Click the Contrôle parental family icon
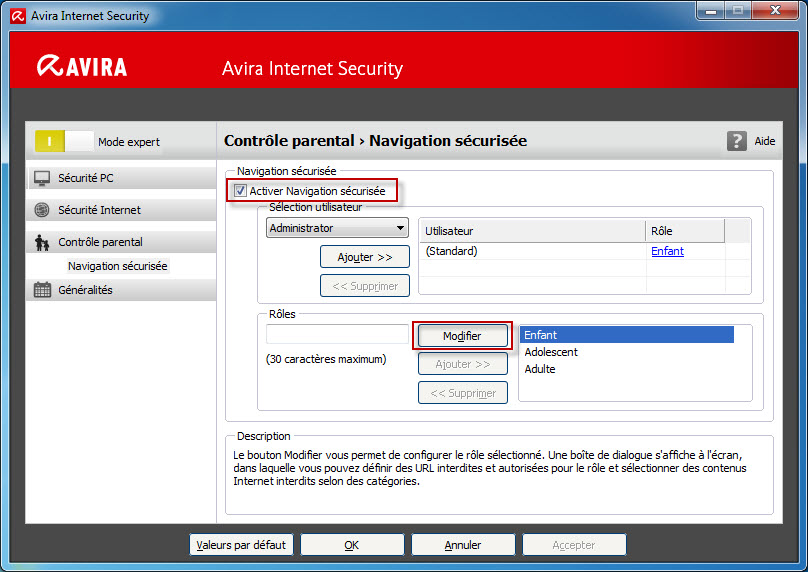The width and height of the screenshot is (808, 572). tap(42, 242)
